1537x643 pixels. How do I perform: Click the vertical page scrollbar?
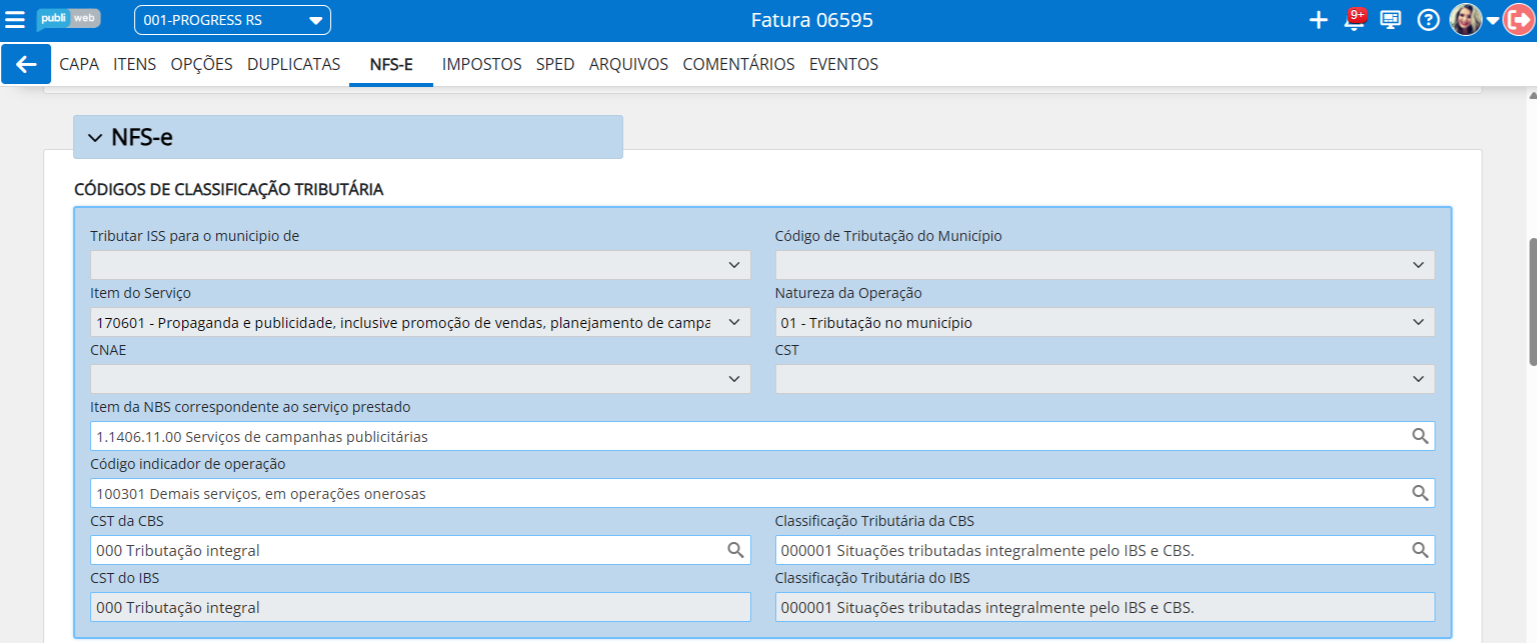click(x=1531, y=300)
